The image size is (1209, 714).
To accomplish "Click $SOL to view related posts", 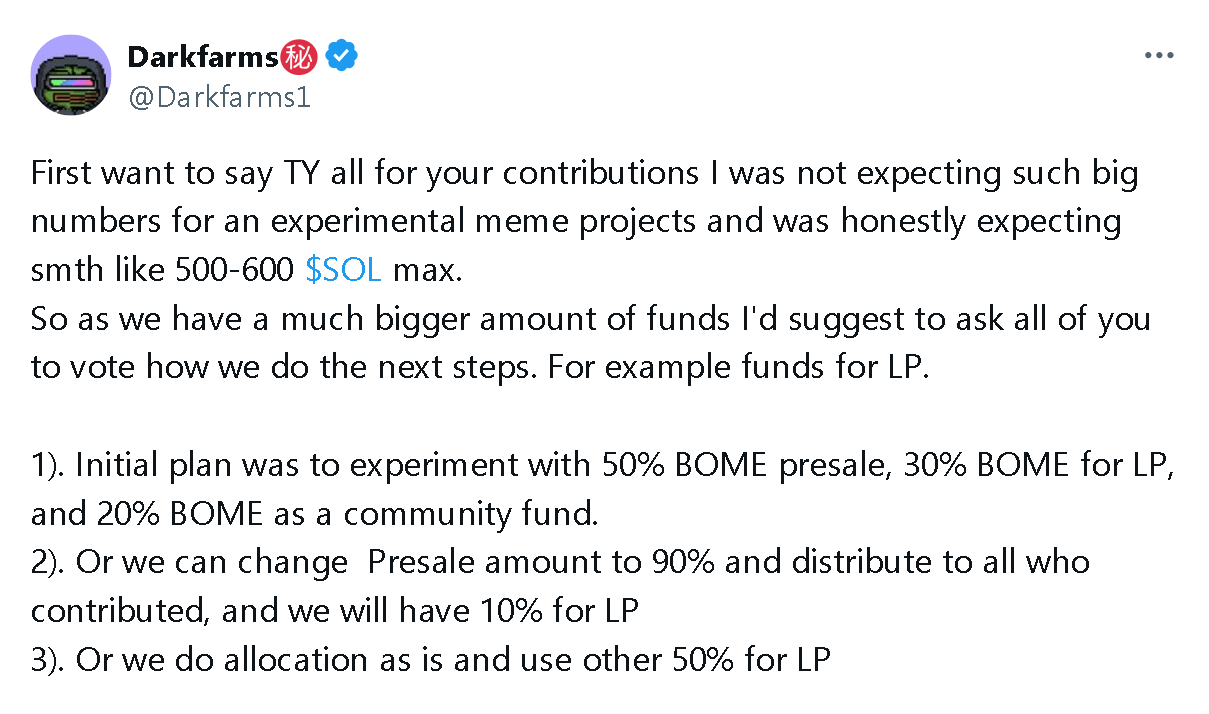I will coord(343,269).
